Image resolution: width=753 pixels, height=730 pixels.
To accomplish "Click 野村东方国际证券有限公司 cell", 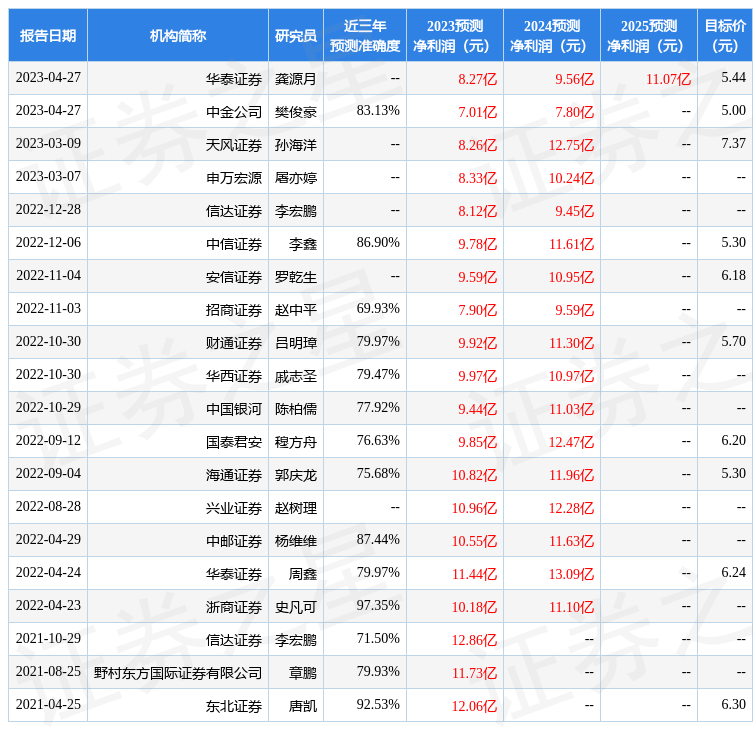I will (178, 673).
